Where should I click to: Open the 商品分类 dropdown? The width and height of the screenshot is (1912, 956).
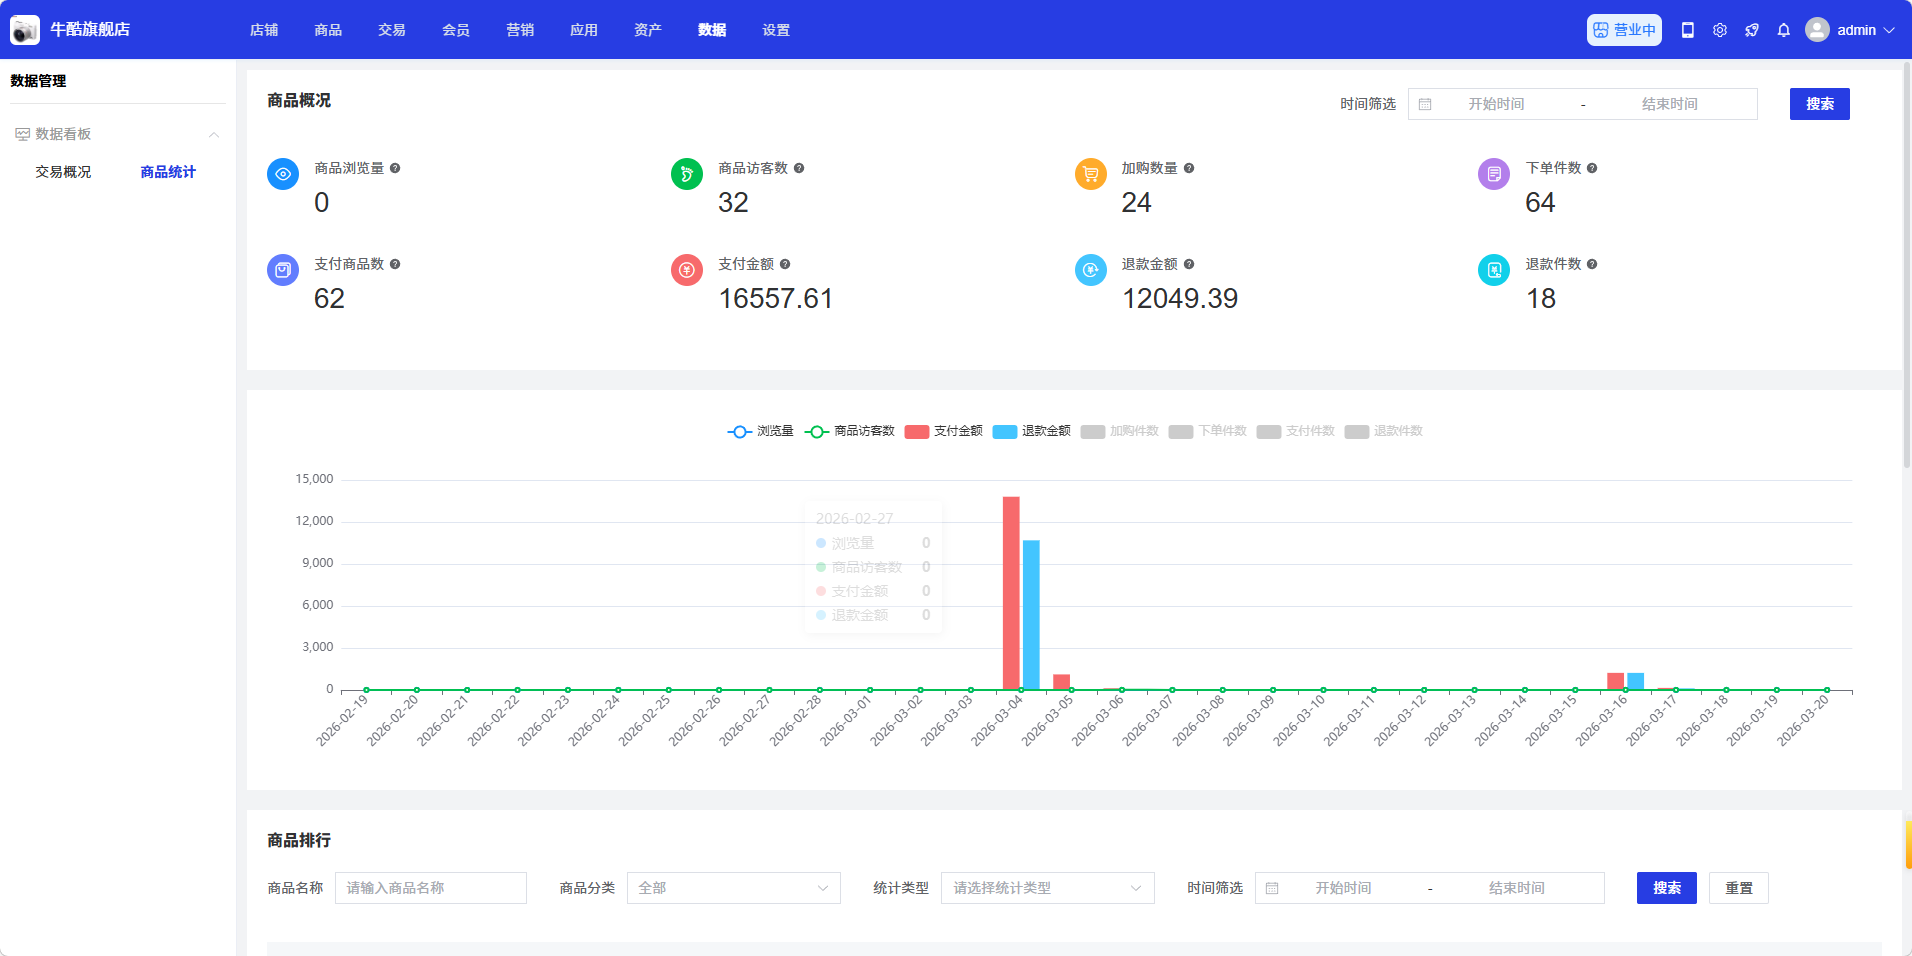733,888
